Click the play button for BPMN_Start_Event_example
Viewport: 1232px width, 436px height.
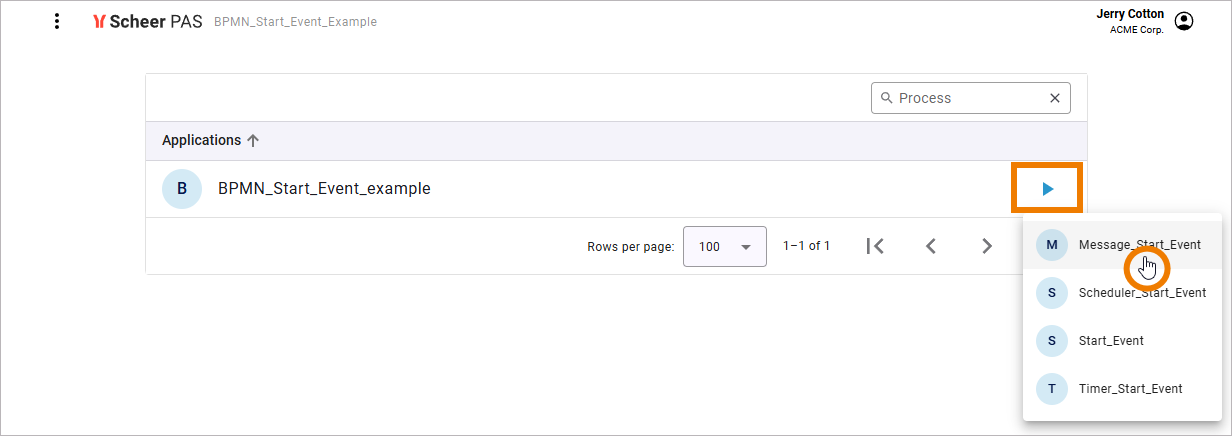pos(1047,188)
